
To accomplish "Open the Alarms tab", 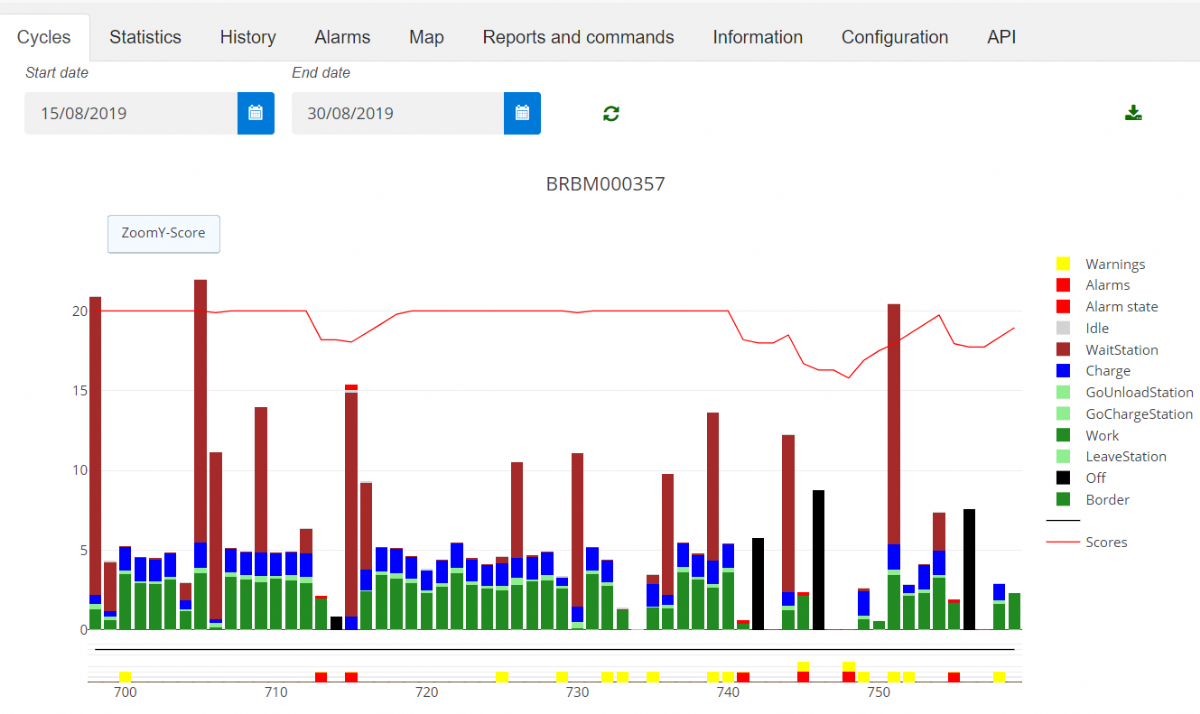I will [342, 37].
